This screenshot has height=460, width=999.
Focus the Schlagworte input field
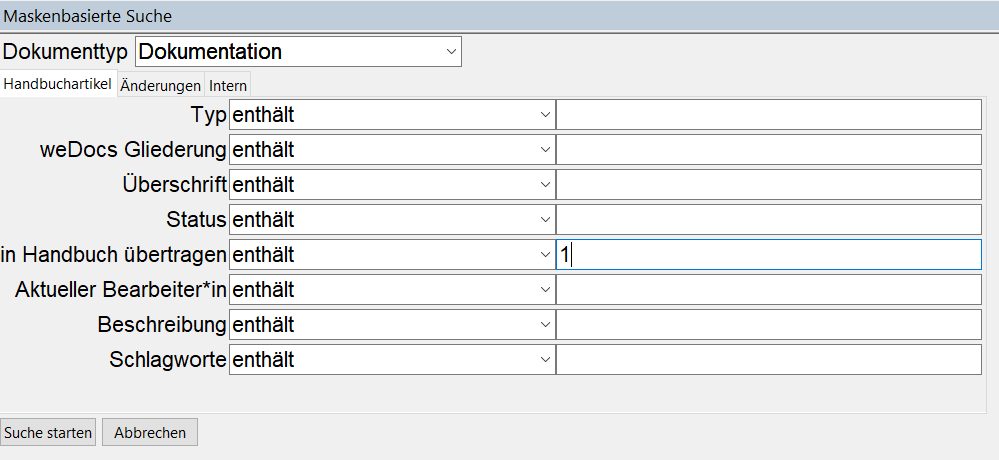tap(768, 360)
